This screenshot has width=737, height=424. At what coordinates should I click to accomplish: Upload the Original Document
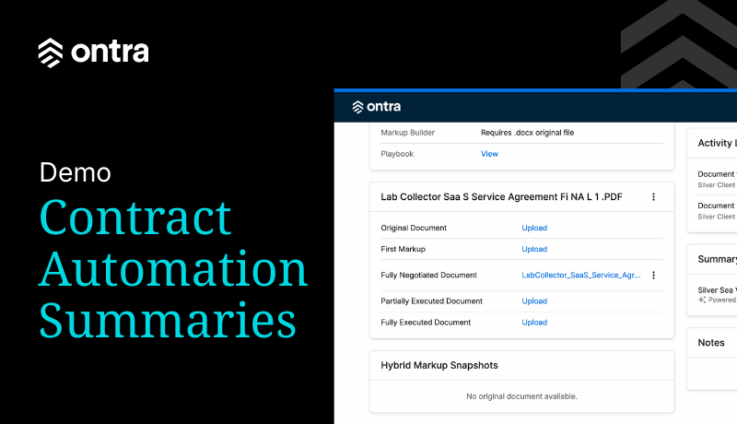534,228
